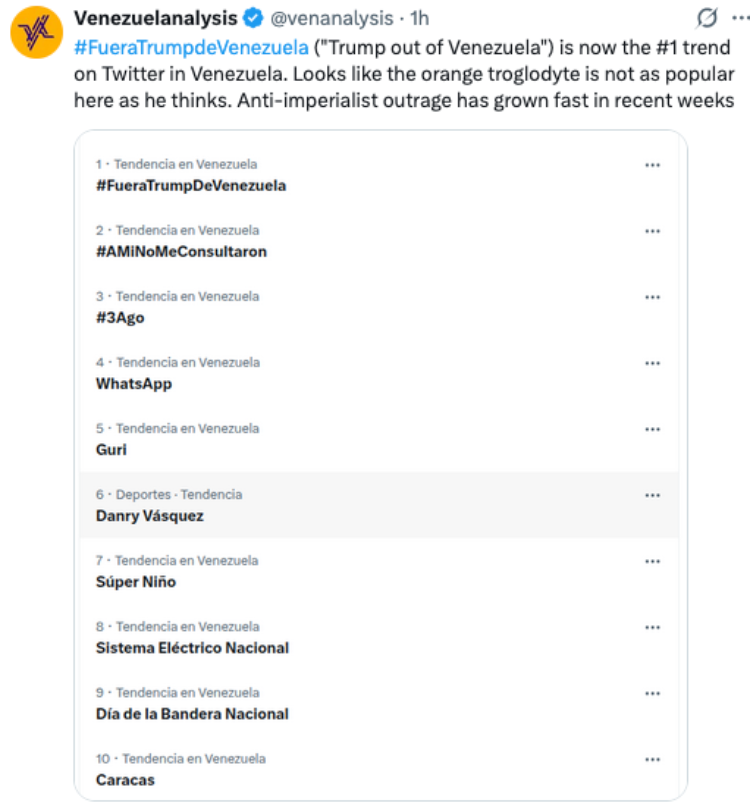
Task: Open three-dot menu beside WhatsApp trend
Action: (653, 363)
